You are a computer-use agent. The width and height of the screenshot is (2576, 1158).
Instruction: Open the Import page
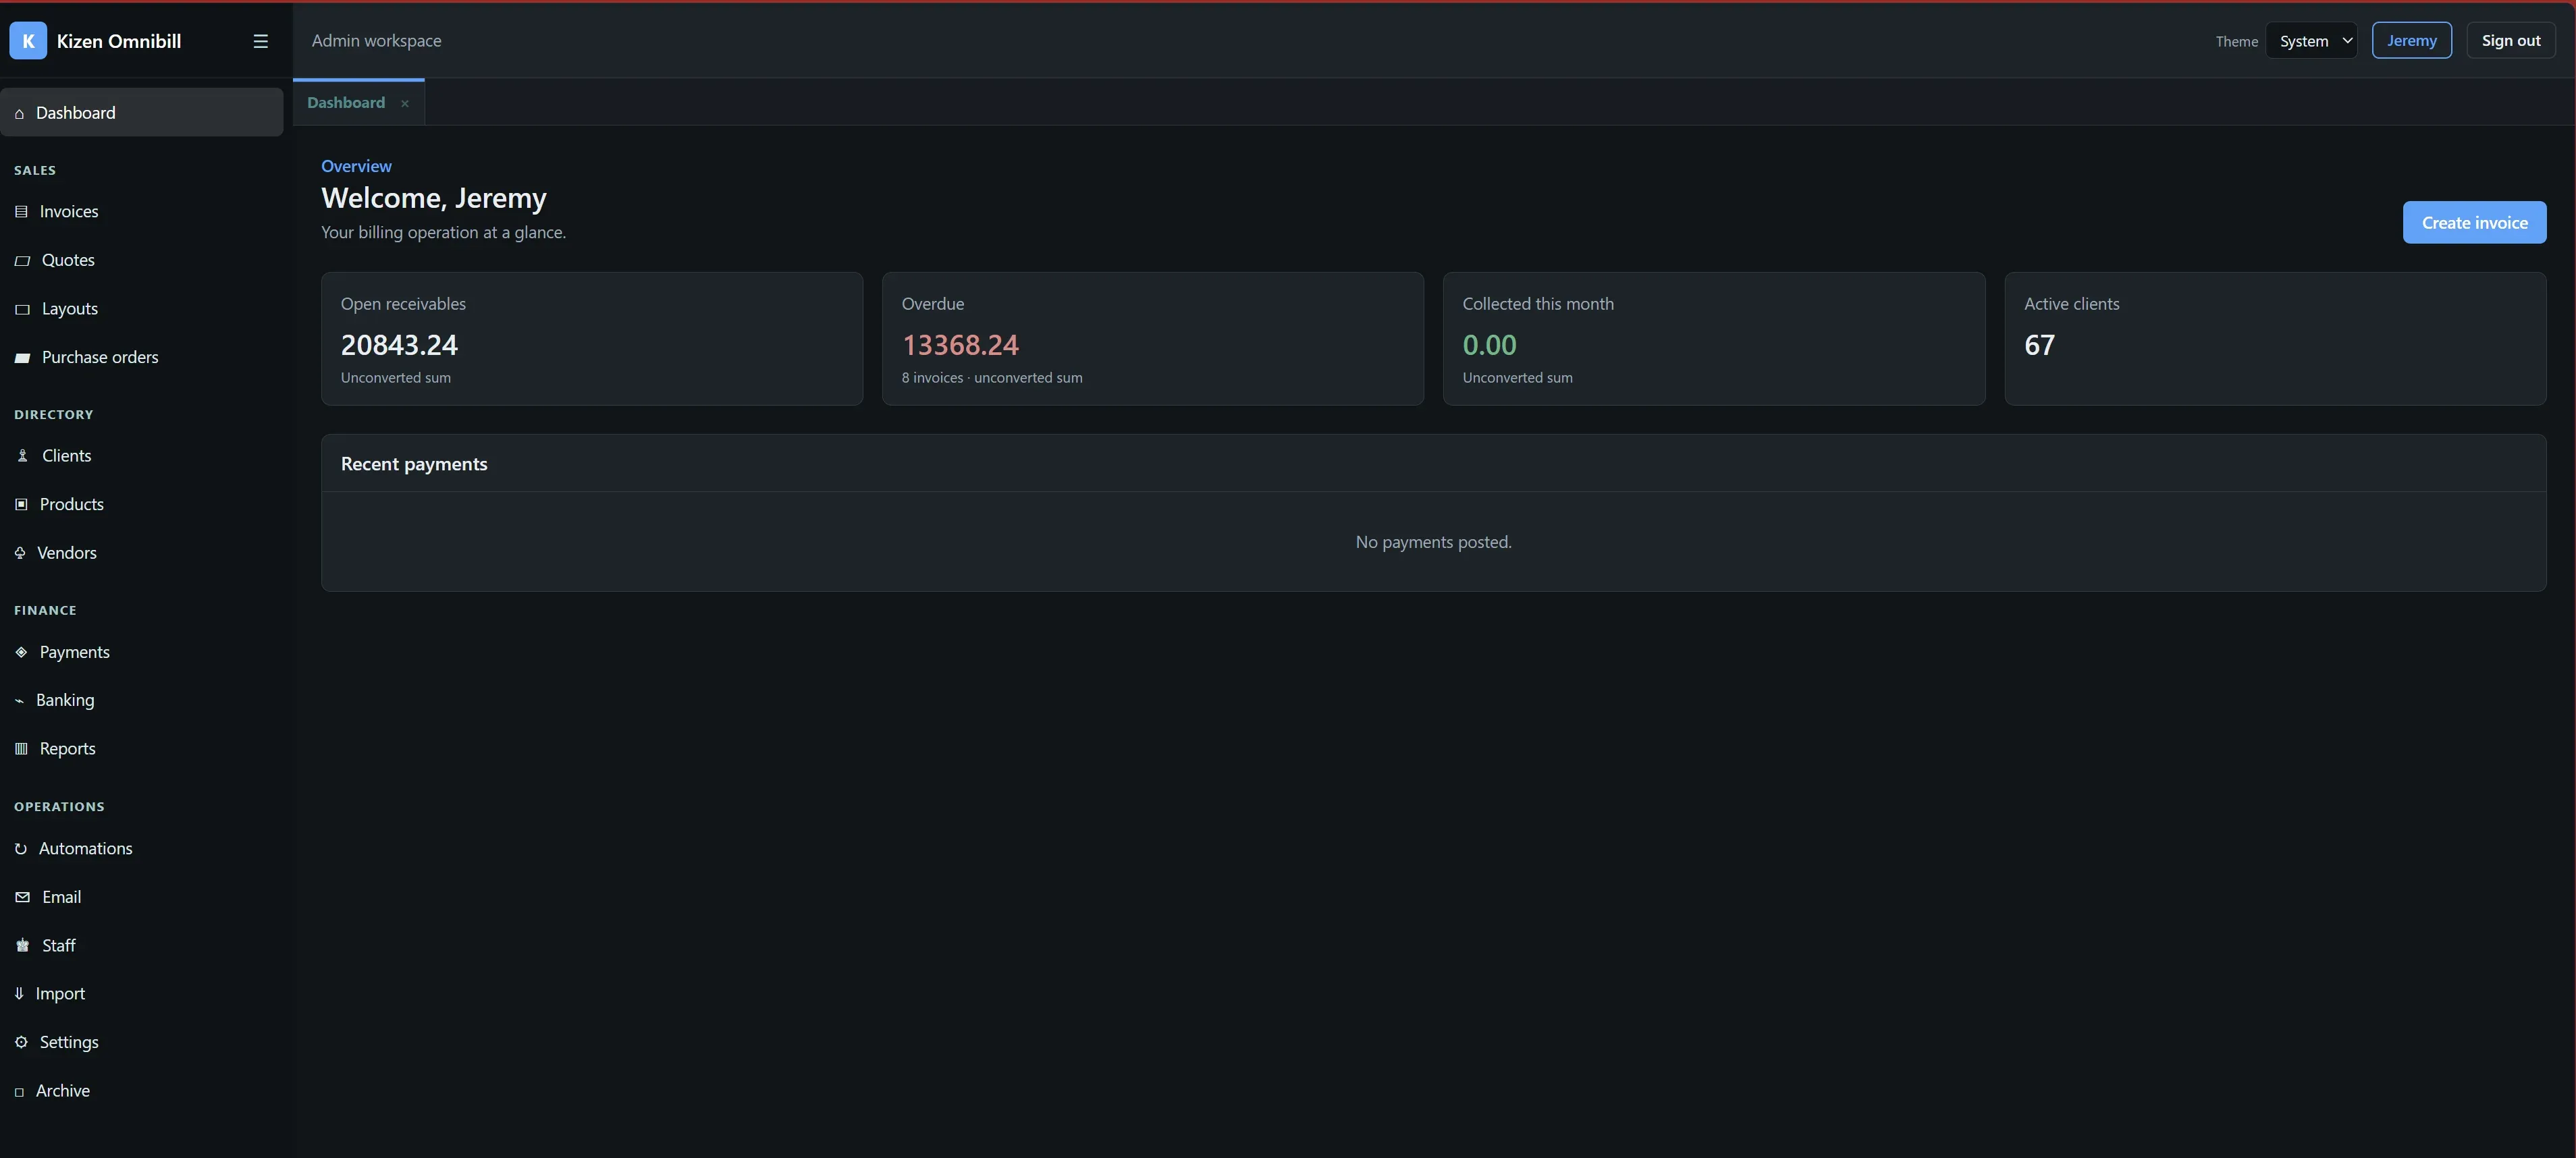142,994
